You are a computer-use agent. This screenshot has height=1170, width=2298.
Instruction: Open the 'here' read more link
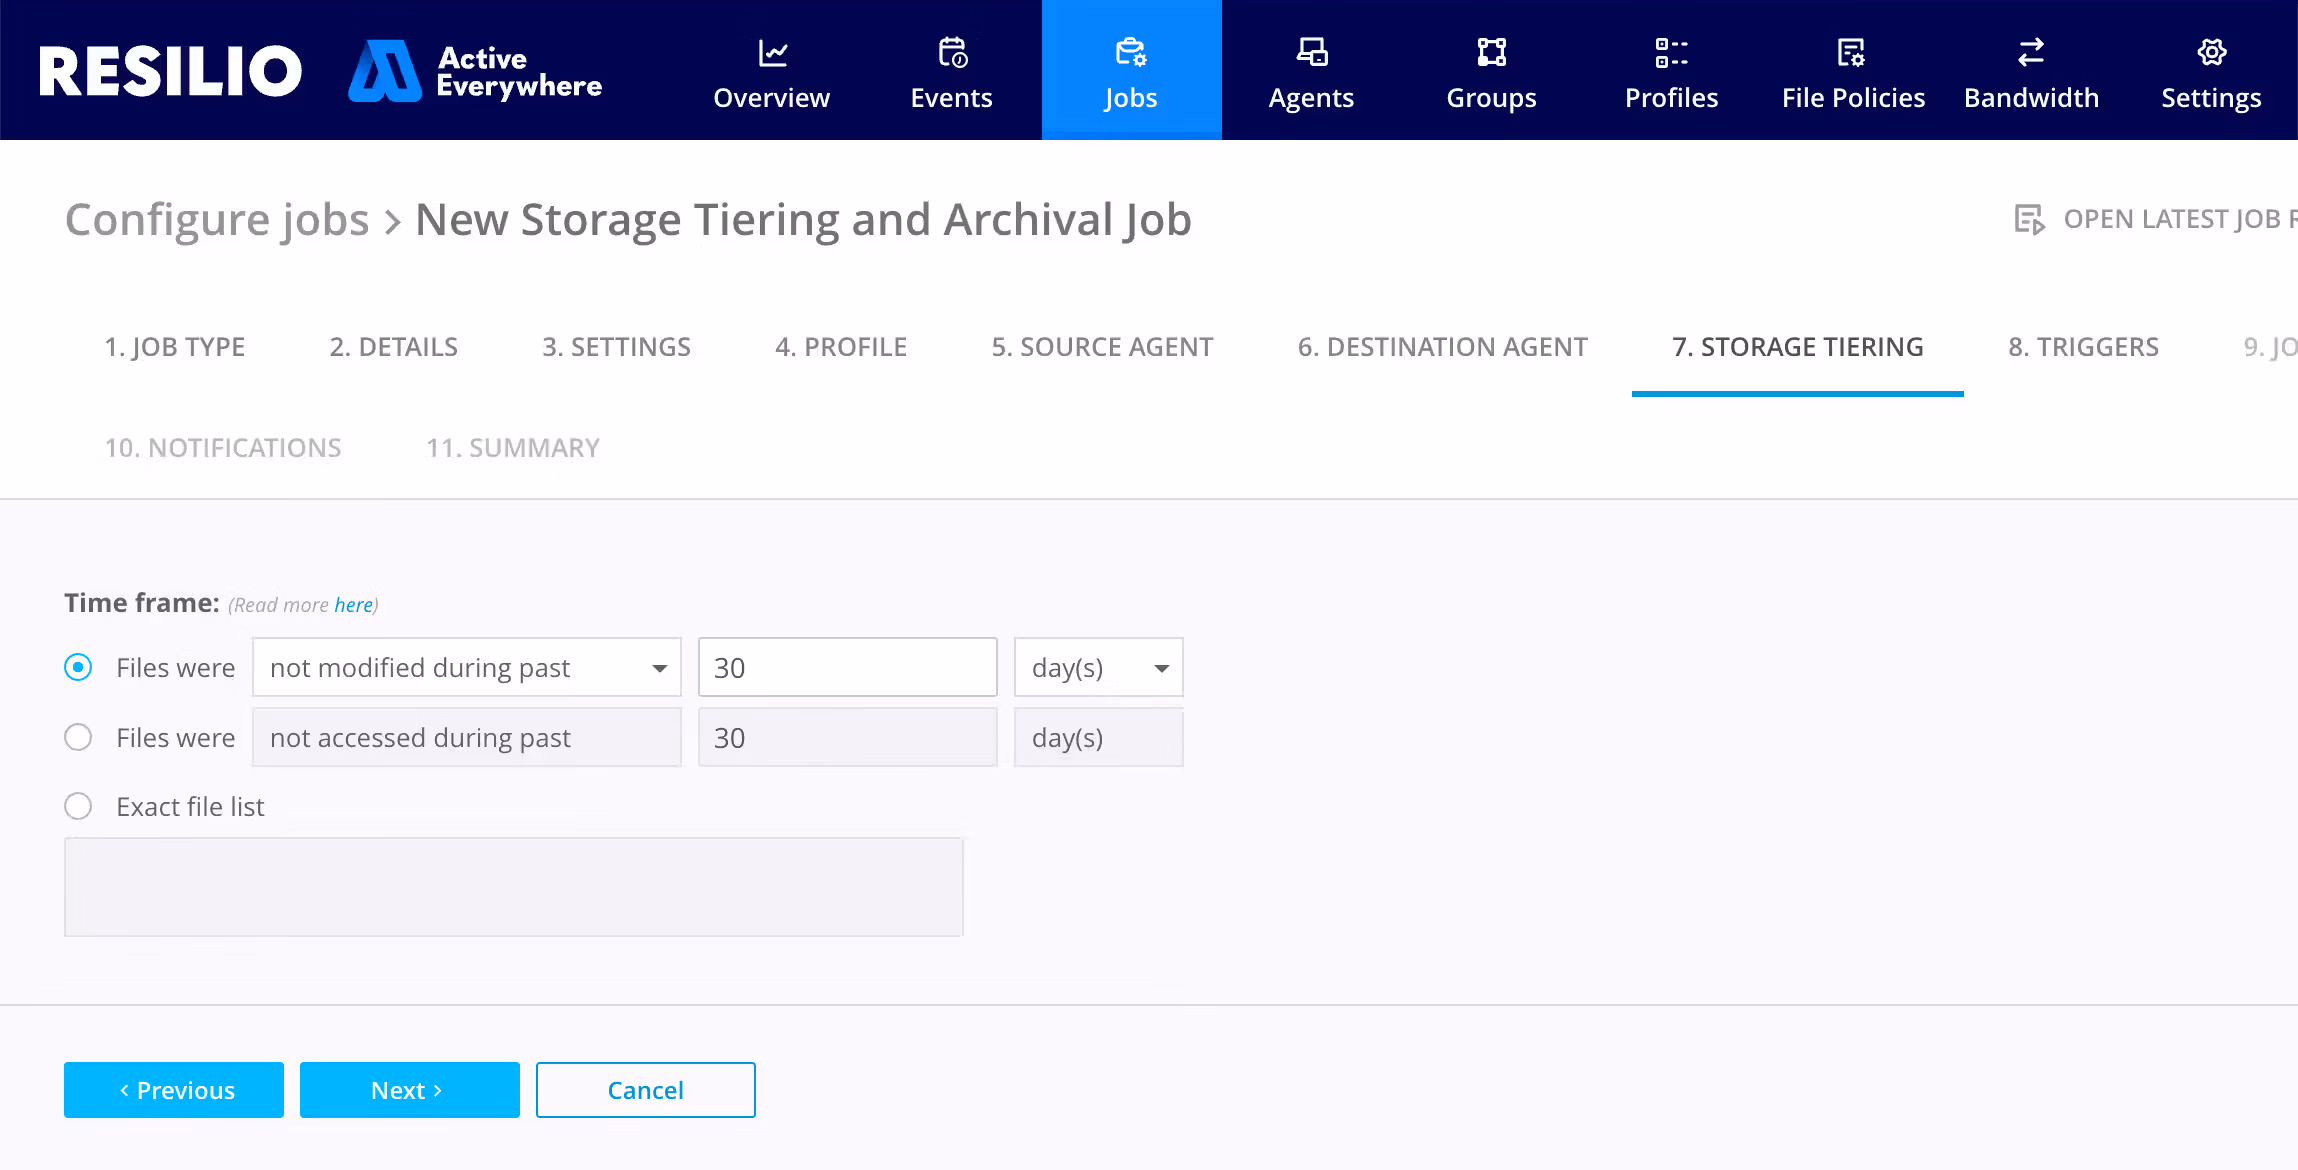(353, 605)
